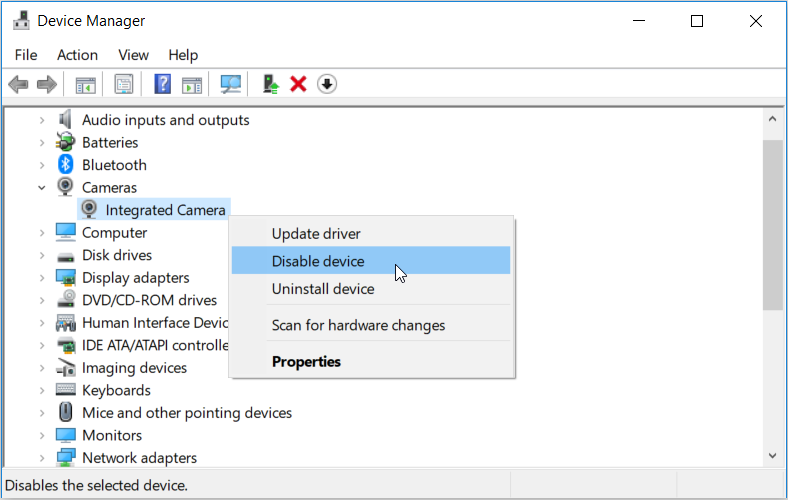Image resolution: width=788 pixels, height=500 pixels.
Task: Click the scrollbar down arrow
Action: [x=772, y=456]
